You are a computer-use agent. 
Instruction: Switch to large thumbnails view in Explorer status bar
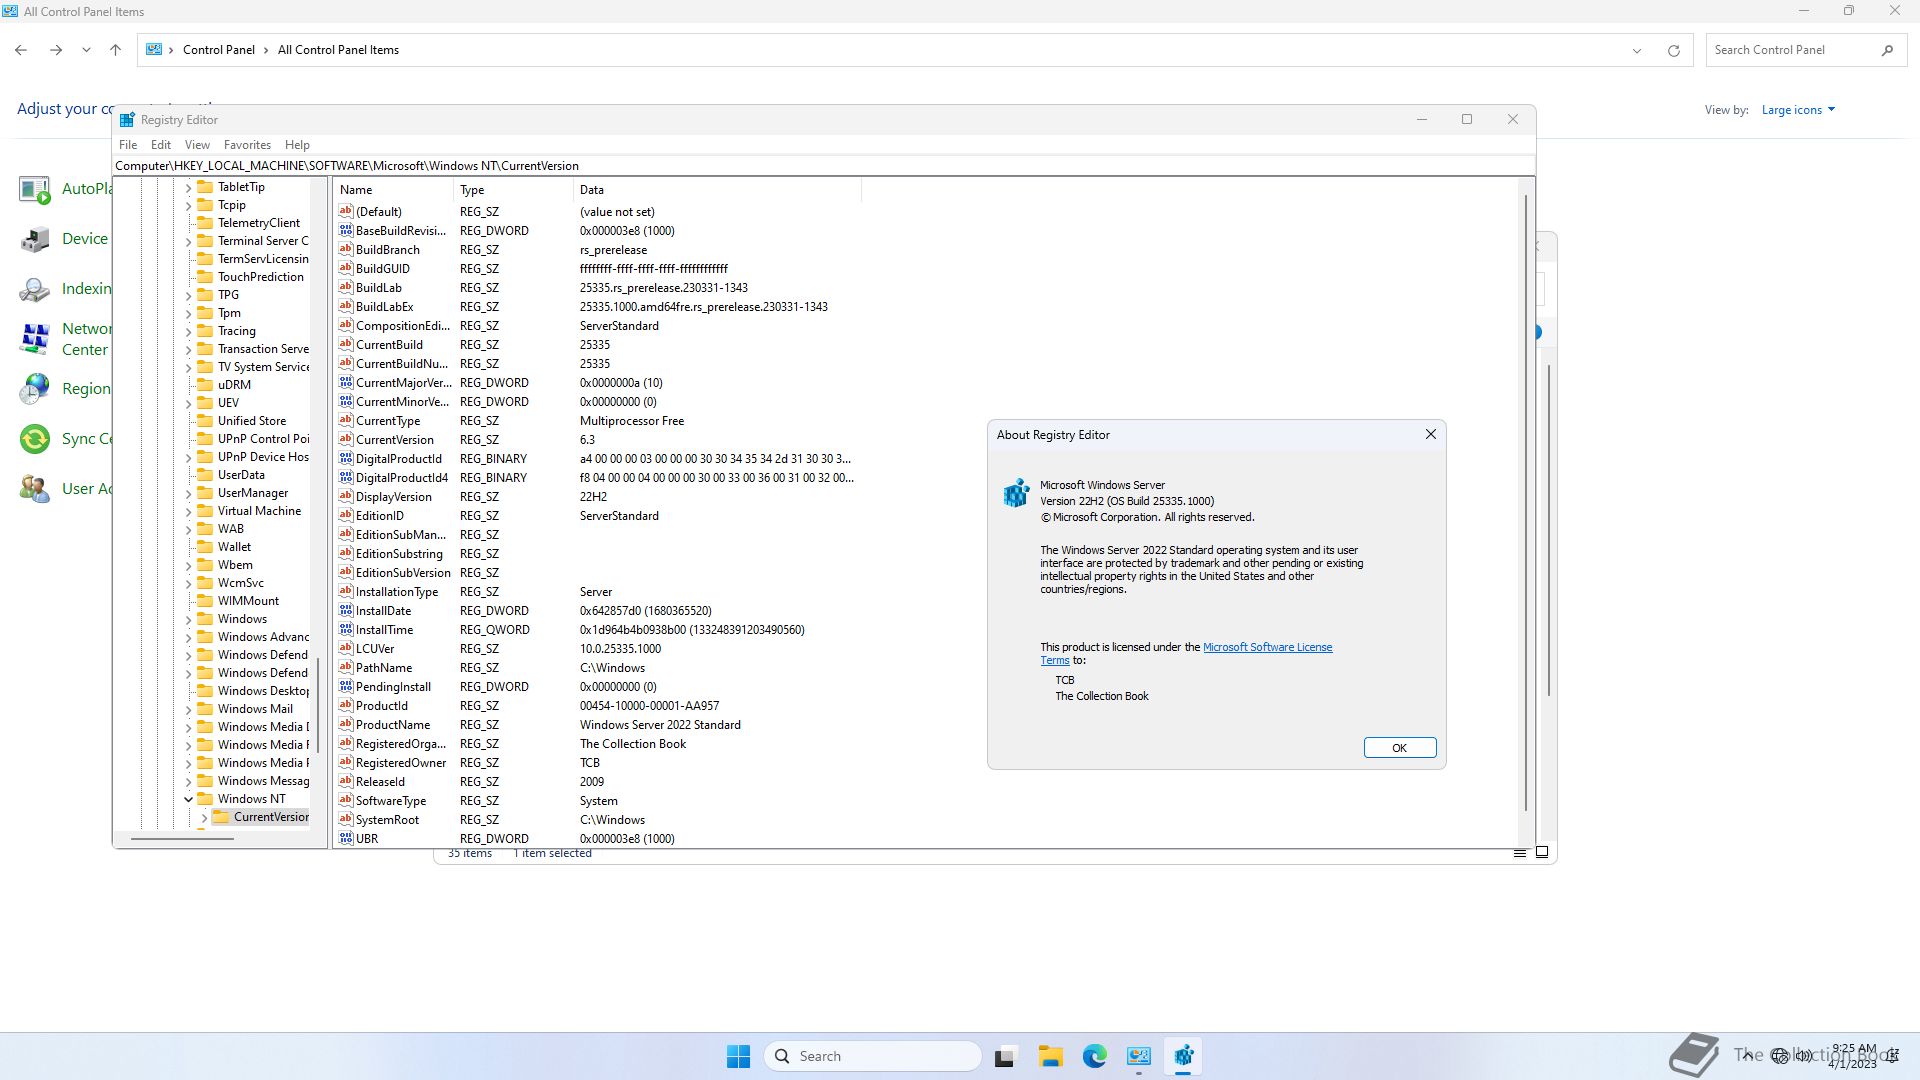(1542, 853)
